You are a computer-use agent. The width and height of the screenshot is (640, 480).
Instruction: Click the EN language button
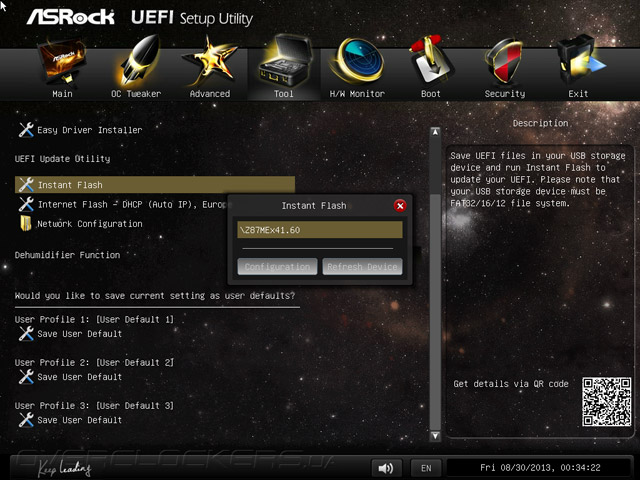click(426, 468)
